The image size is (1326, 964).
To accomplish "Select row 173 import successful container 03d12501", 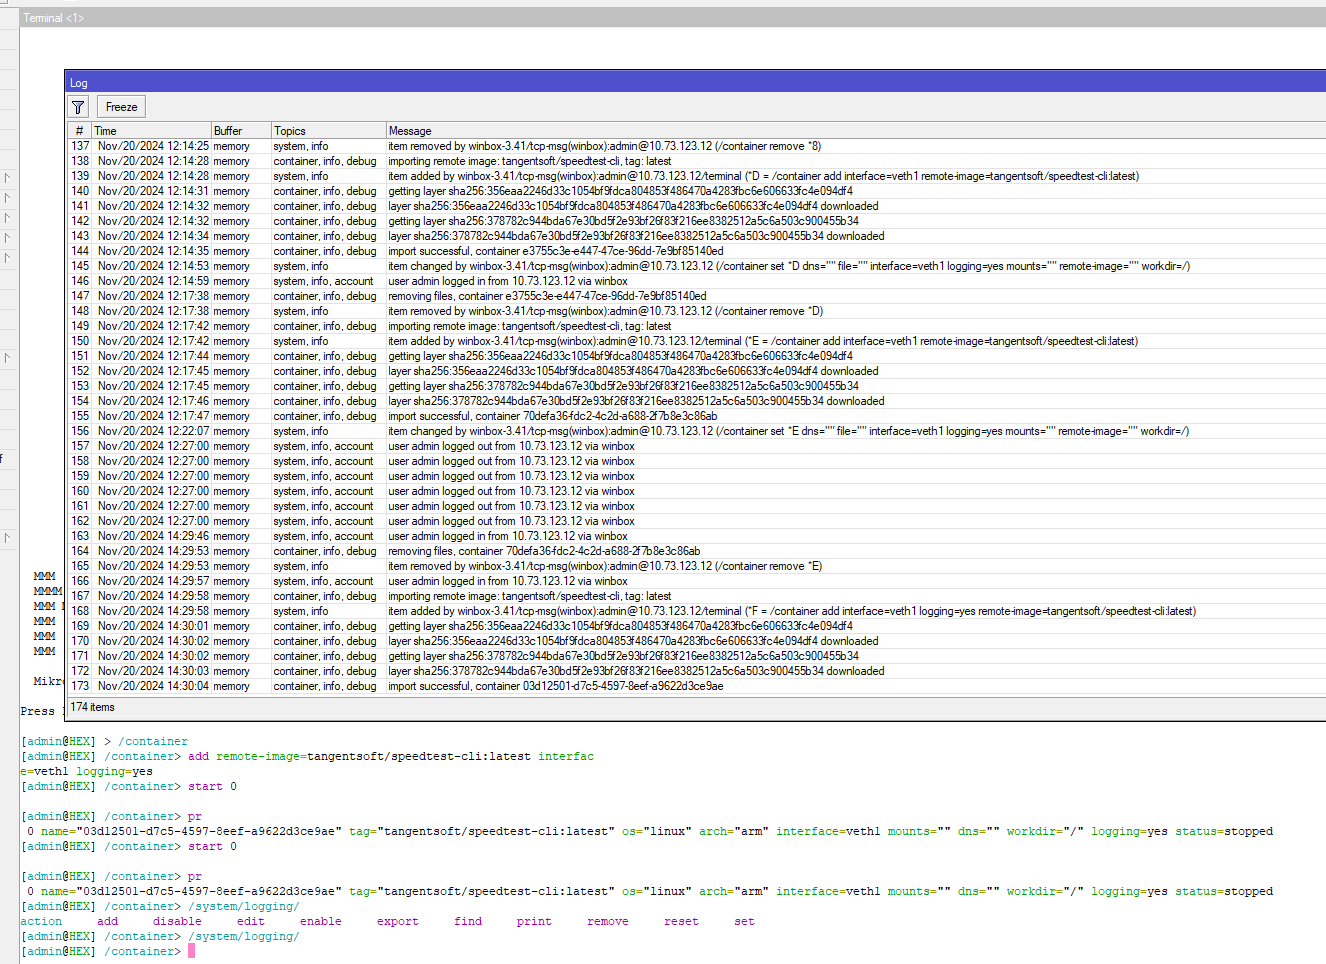I will click(697, 686).
